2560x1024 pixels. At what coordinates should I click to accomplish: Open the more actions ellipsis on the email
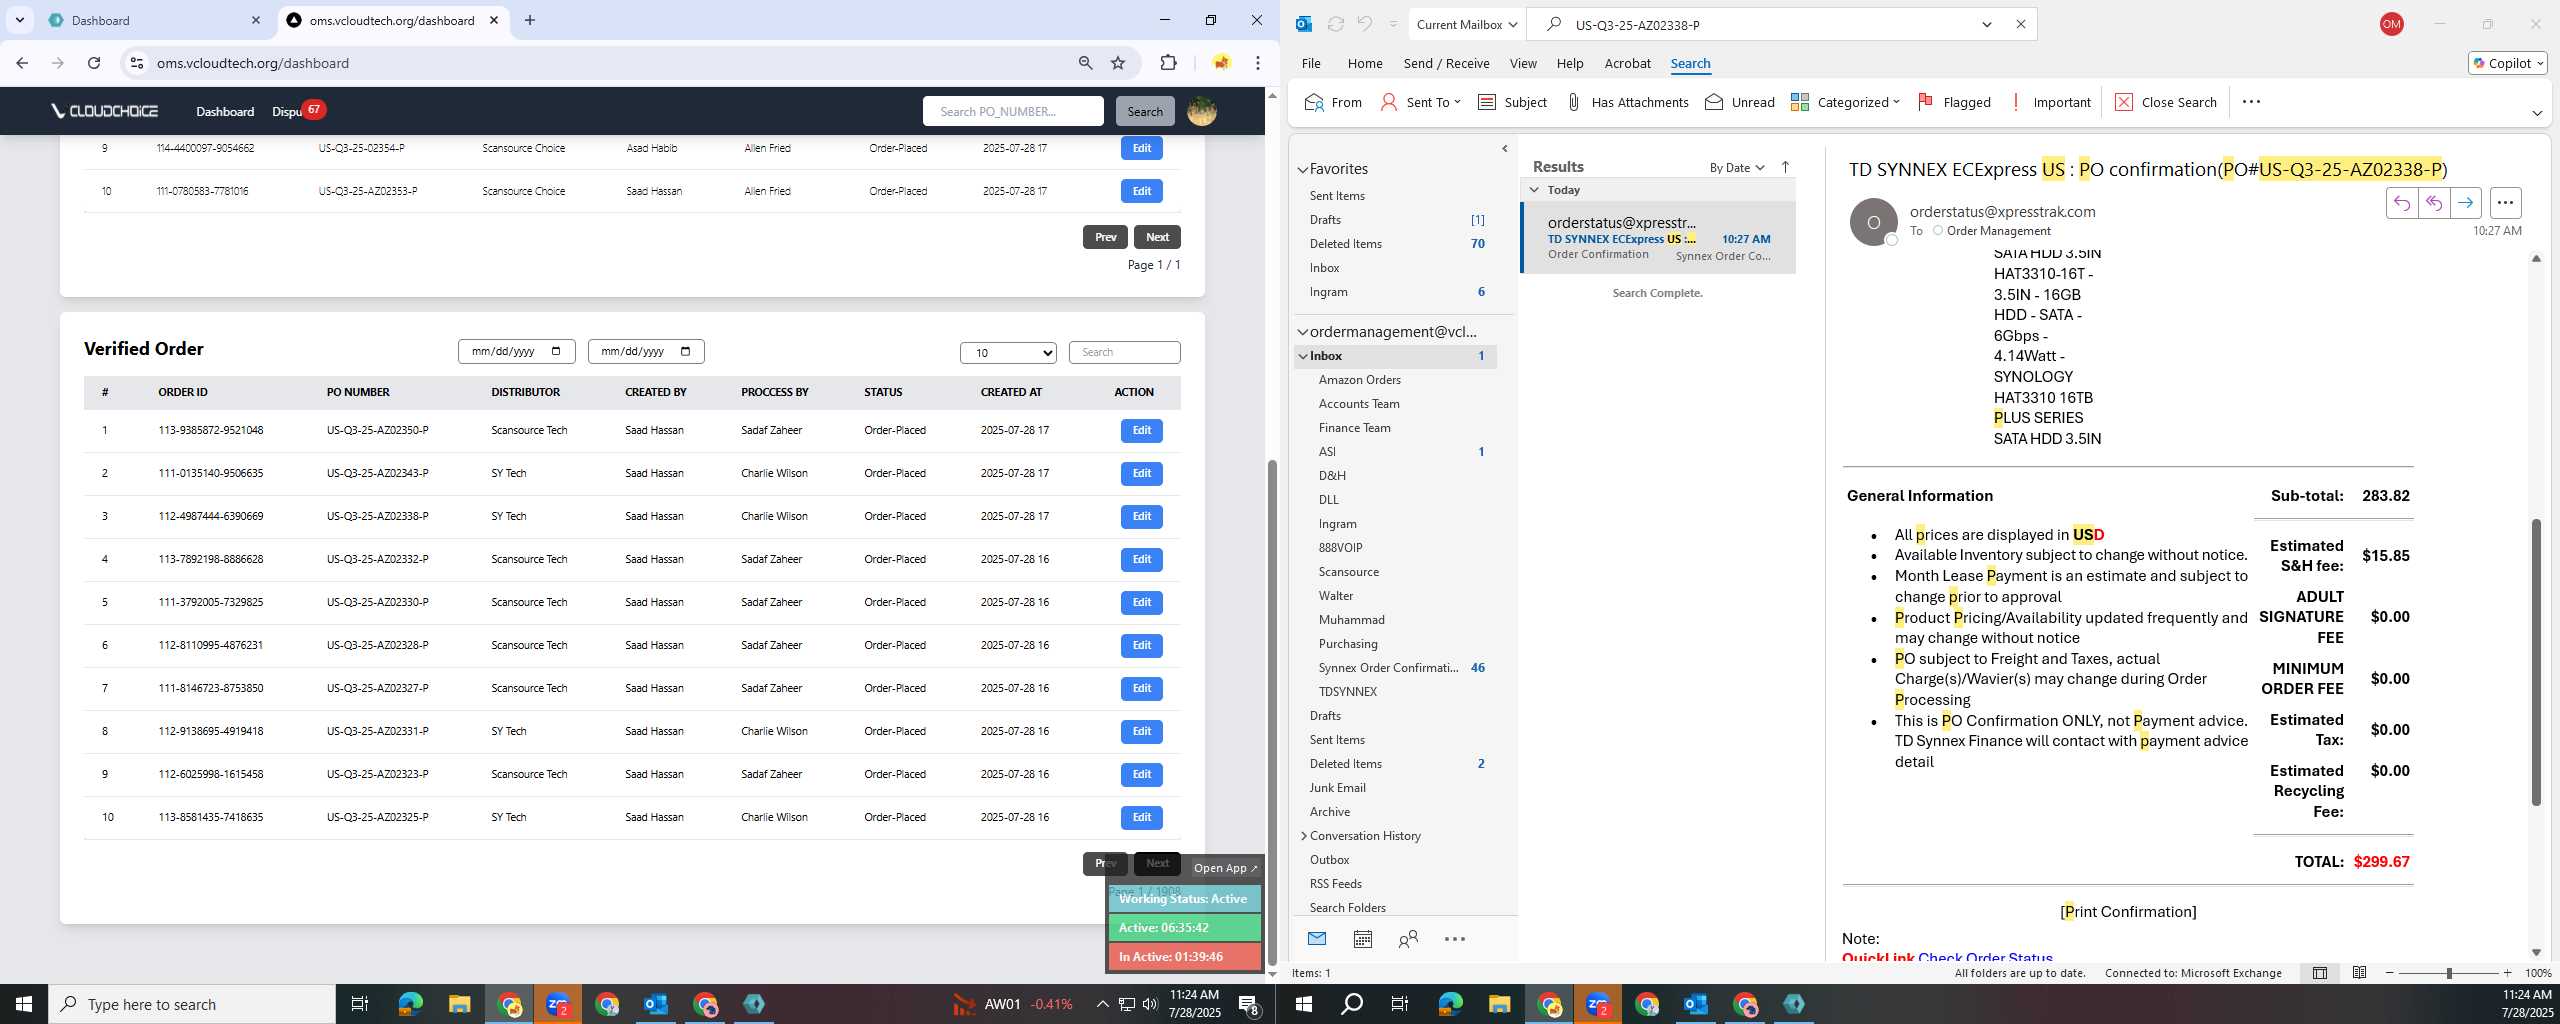pyautogui.click(x=2505, y=203)
